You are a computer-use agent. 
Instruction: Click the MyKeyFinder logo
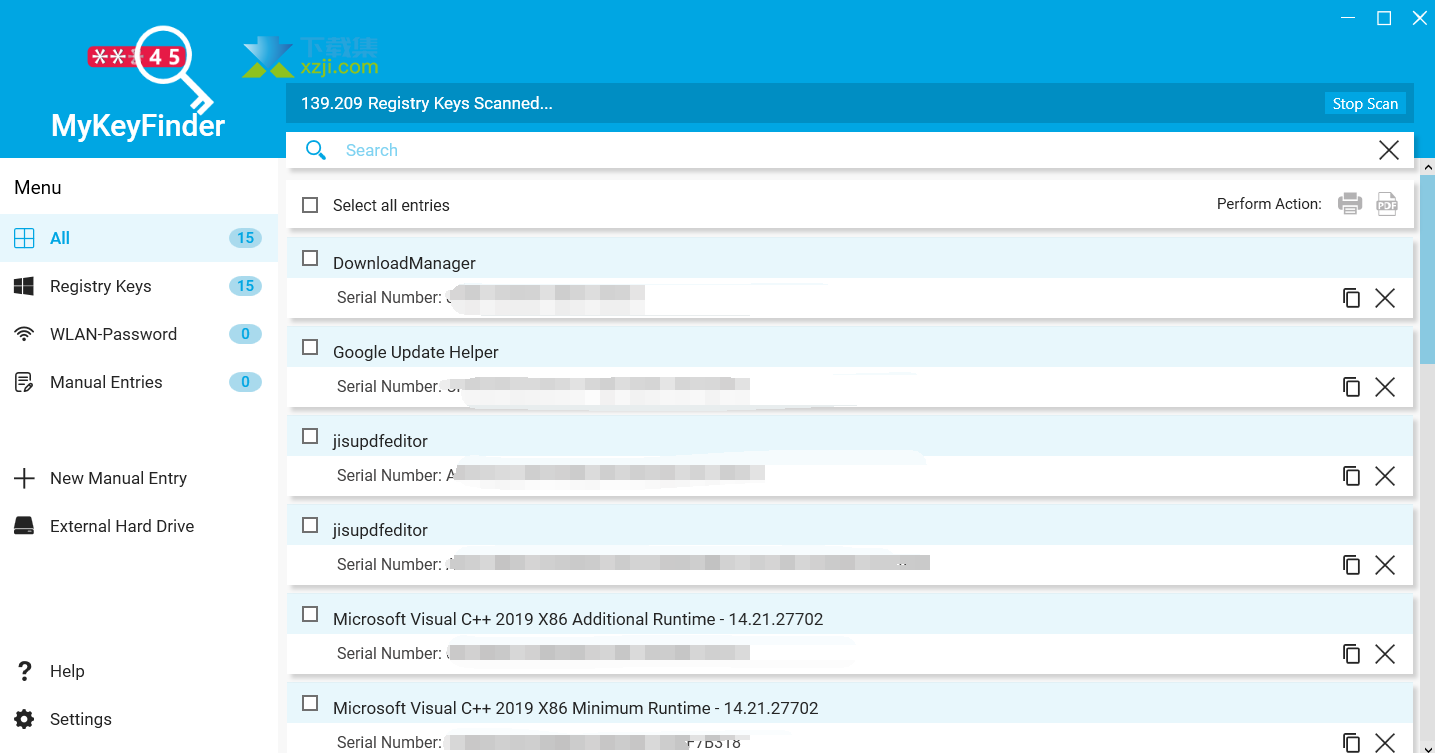(x=140, y=82)
